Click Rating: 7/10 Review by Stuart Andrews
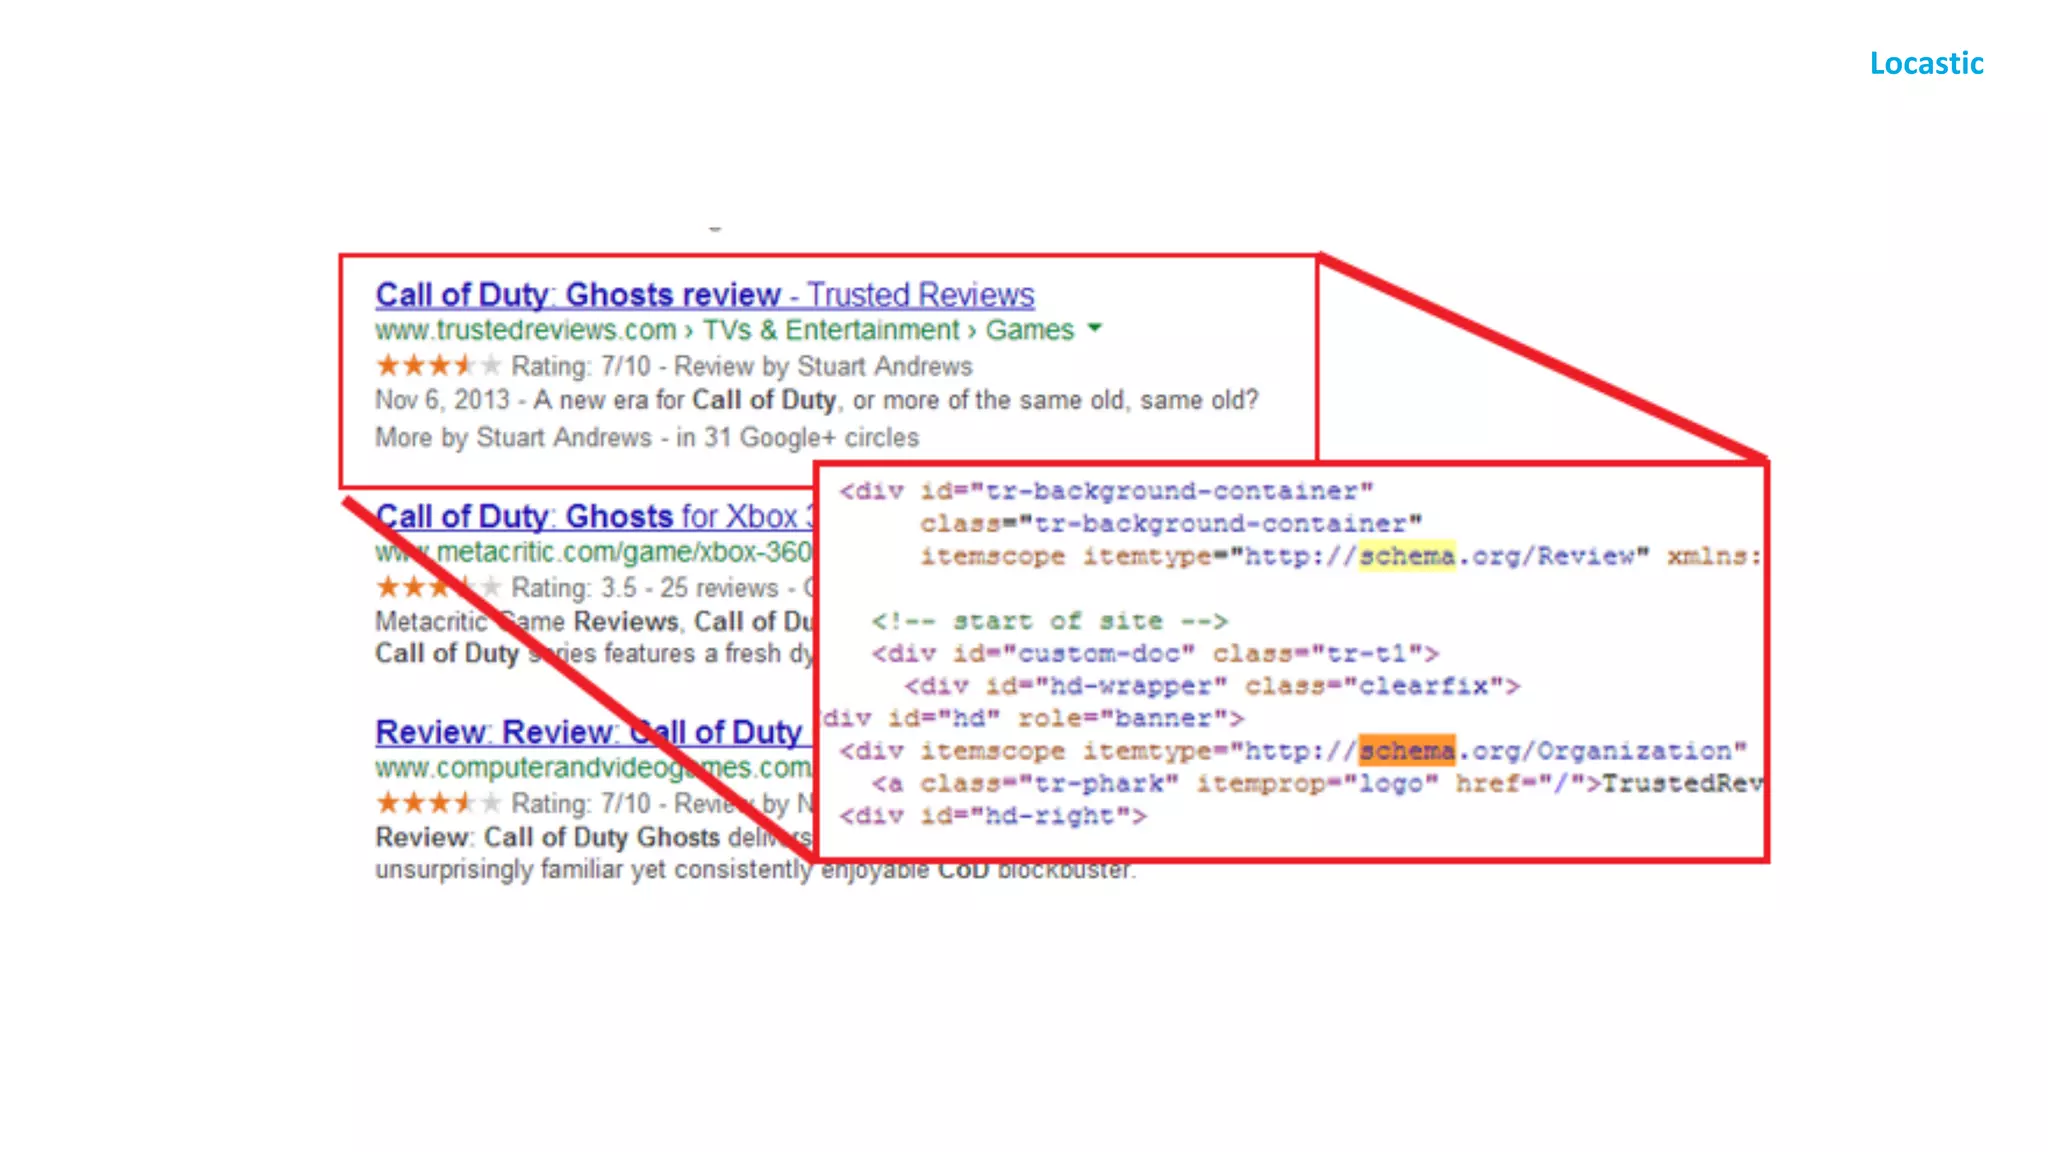Image resolution: width=2048 pixels, height=1152 pixels. tap(741, 366)
